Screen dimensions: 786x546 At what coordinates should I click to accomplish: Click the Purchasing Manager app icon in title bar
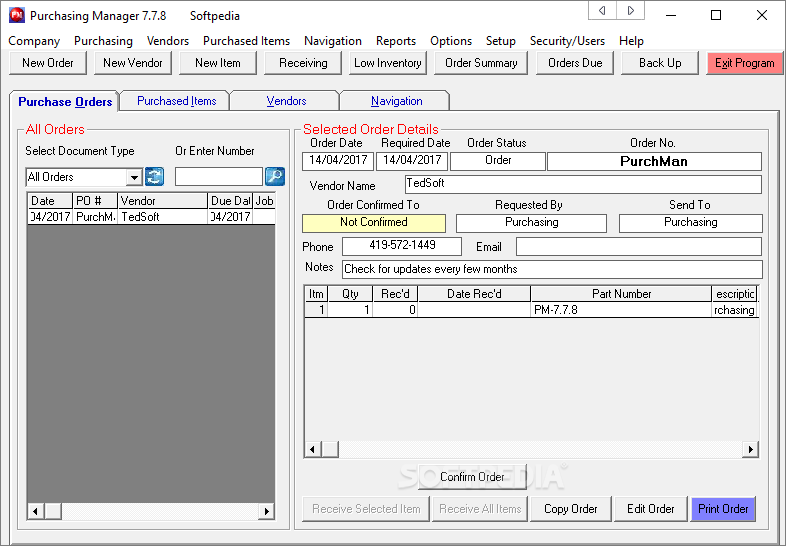tap(16, 16)
